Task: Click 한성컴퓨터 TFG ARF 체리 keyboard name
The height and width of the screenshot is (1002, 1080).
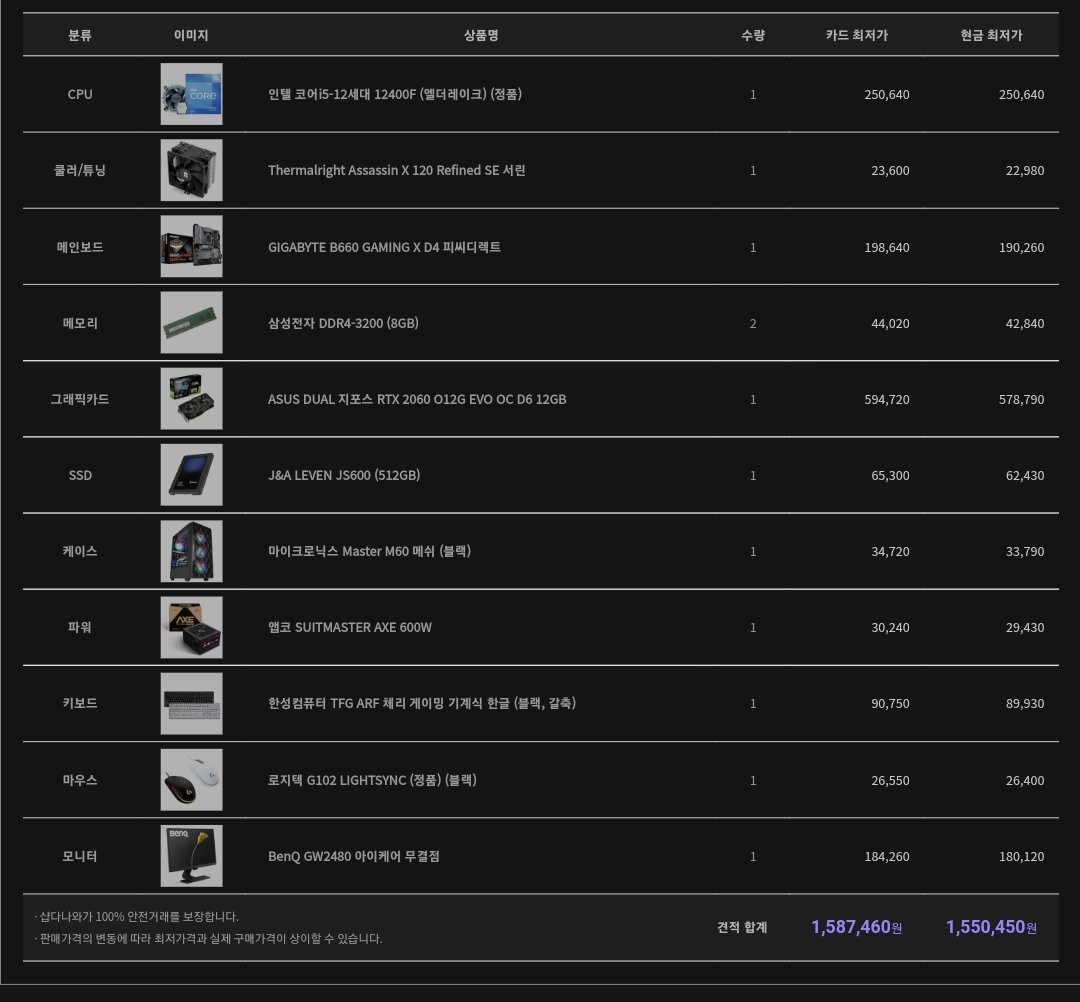Action: (422, 703)
